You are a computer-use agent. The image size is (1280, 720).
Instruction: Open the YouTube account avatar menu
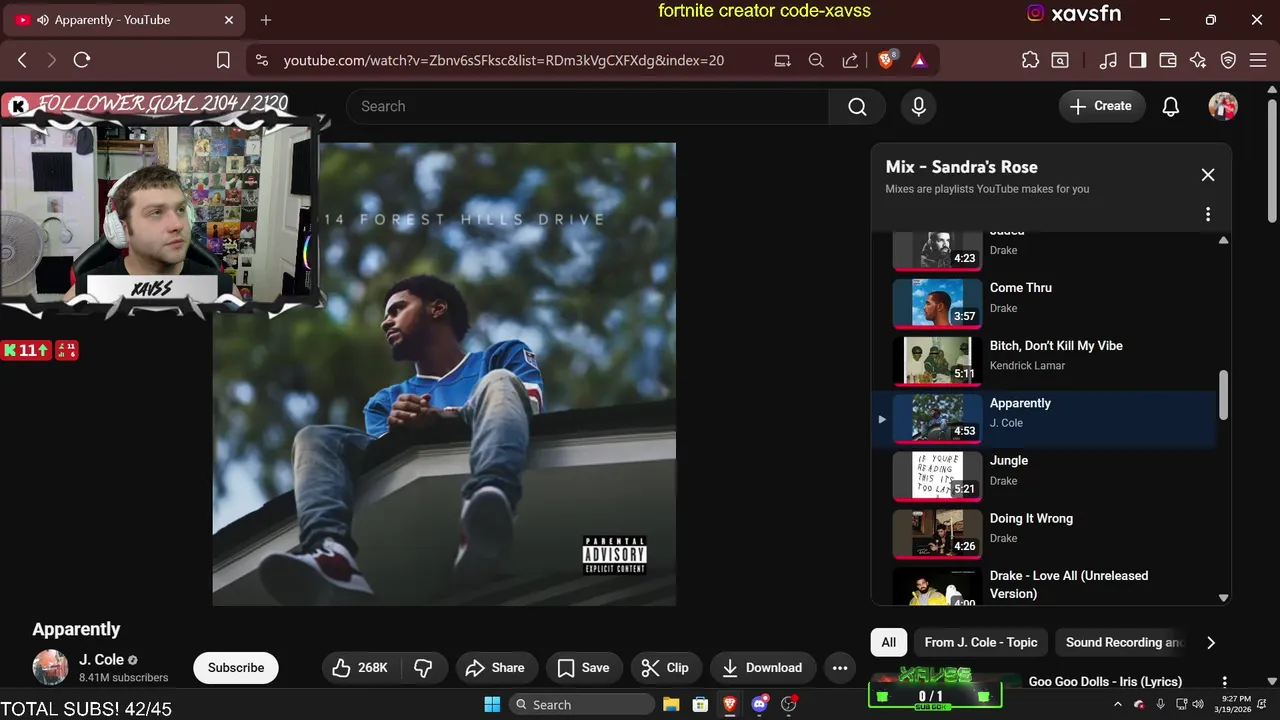(x=1223, y=106)
